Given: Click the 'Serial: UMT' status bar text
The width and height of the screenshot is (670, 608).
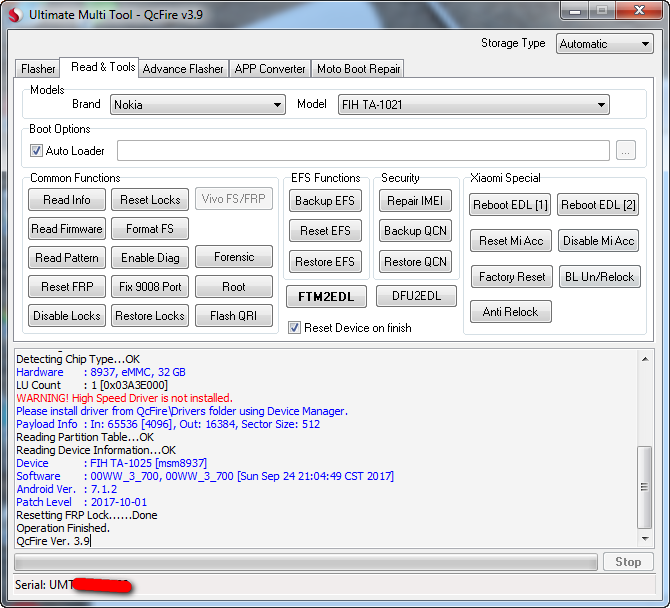Looking at the screenshot, I should tap(44, 585).
